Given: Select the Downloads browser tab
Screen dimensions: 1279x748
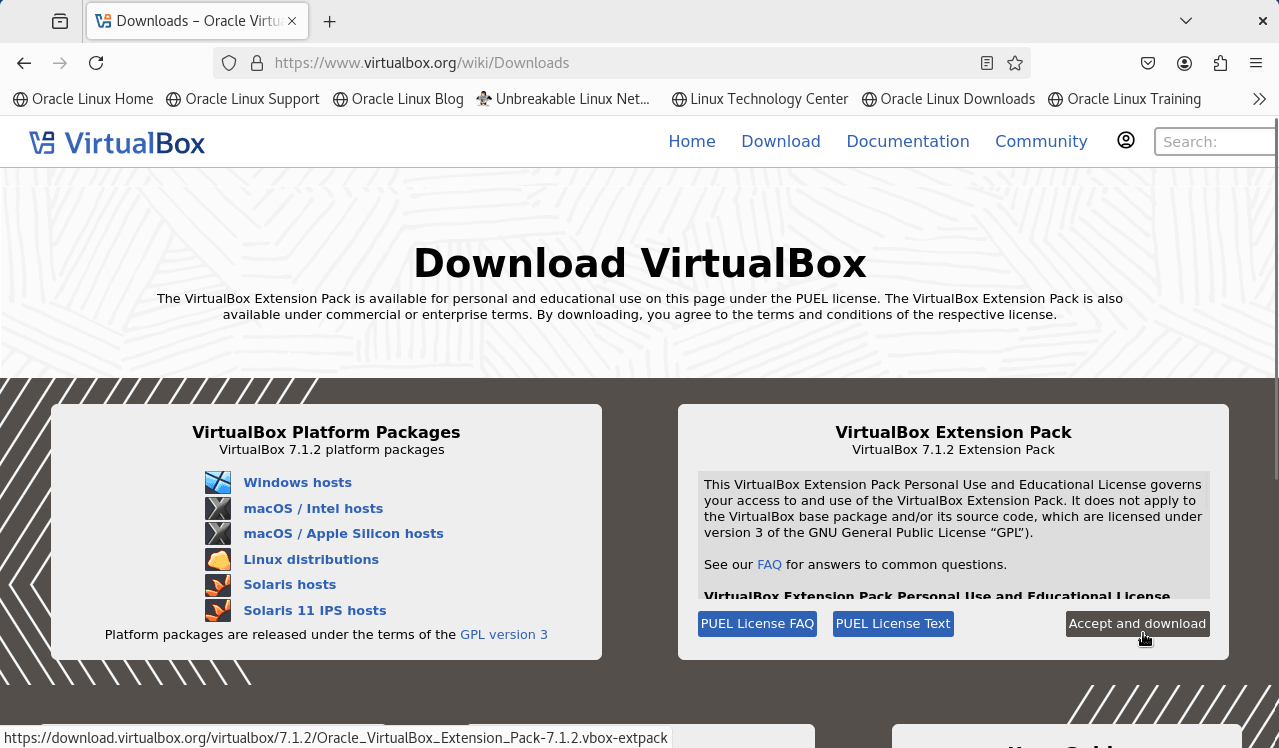Looking at the screenshot, I should [x=197, y=21].
